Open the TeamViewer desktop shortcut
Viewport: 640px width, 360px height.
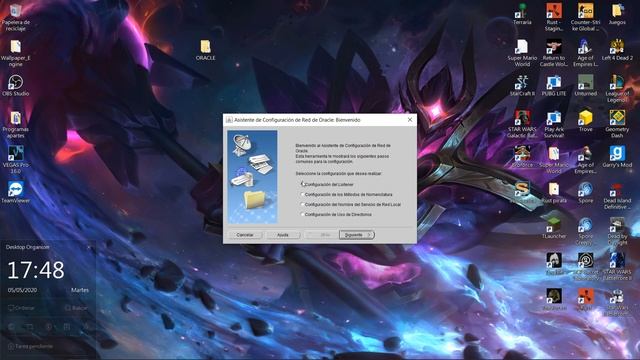pyautogui.click(x=16, y=192)
